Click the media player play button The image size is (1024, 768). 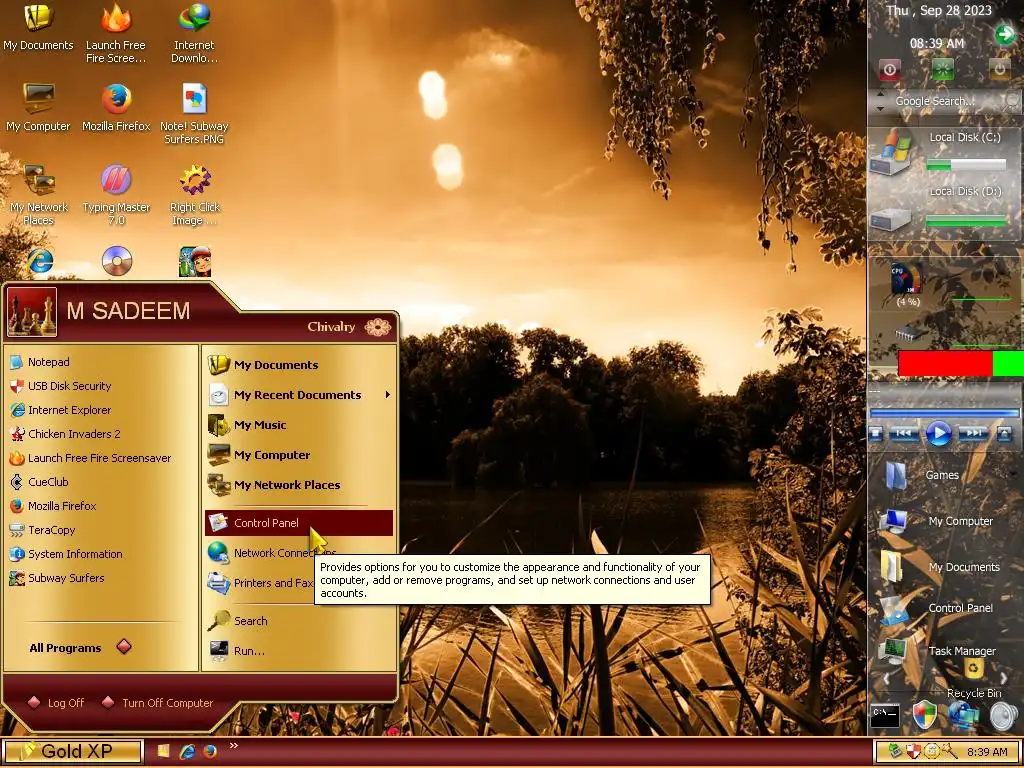tap(938, 434)
